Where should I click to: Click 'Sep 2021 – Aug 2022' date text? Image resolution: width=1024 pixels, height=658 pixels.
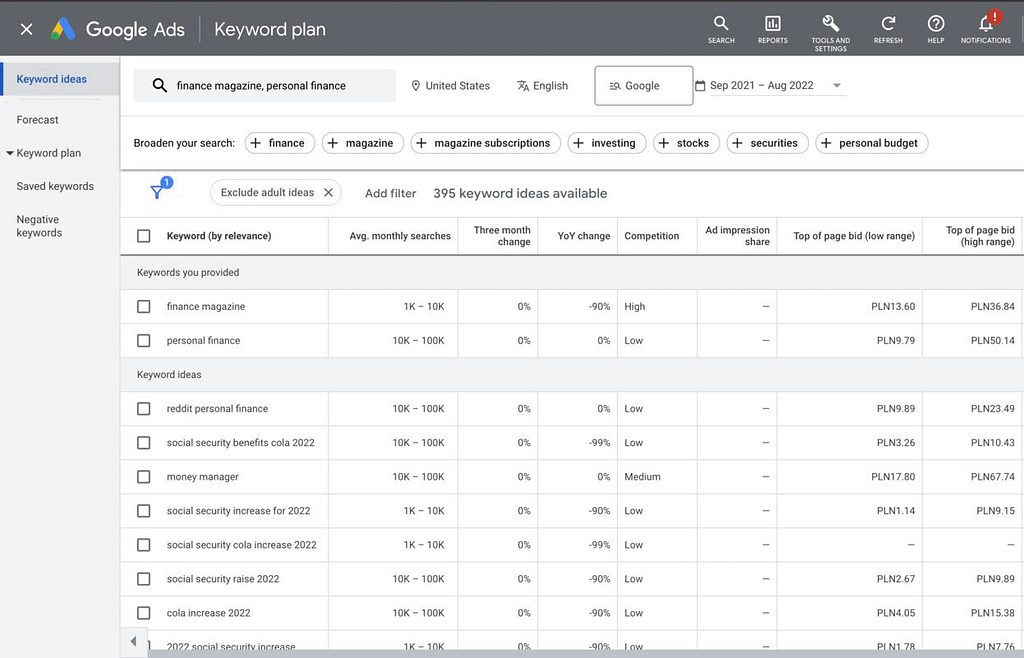tap(761, 86)
